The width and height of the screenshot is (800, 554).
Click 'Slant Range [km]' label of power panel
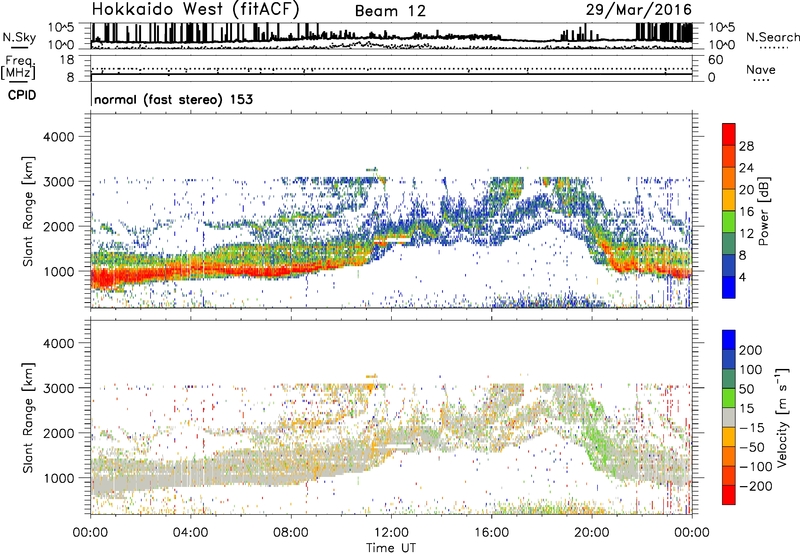[28, 212]
